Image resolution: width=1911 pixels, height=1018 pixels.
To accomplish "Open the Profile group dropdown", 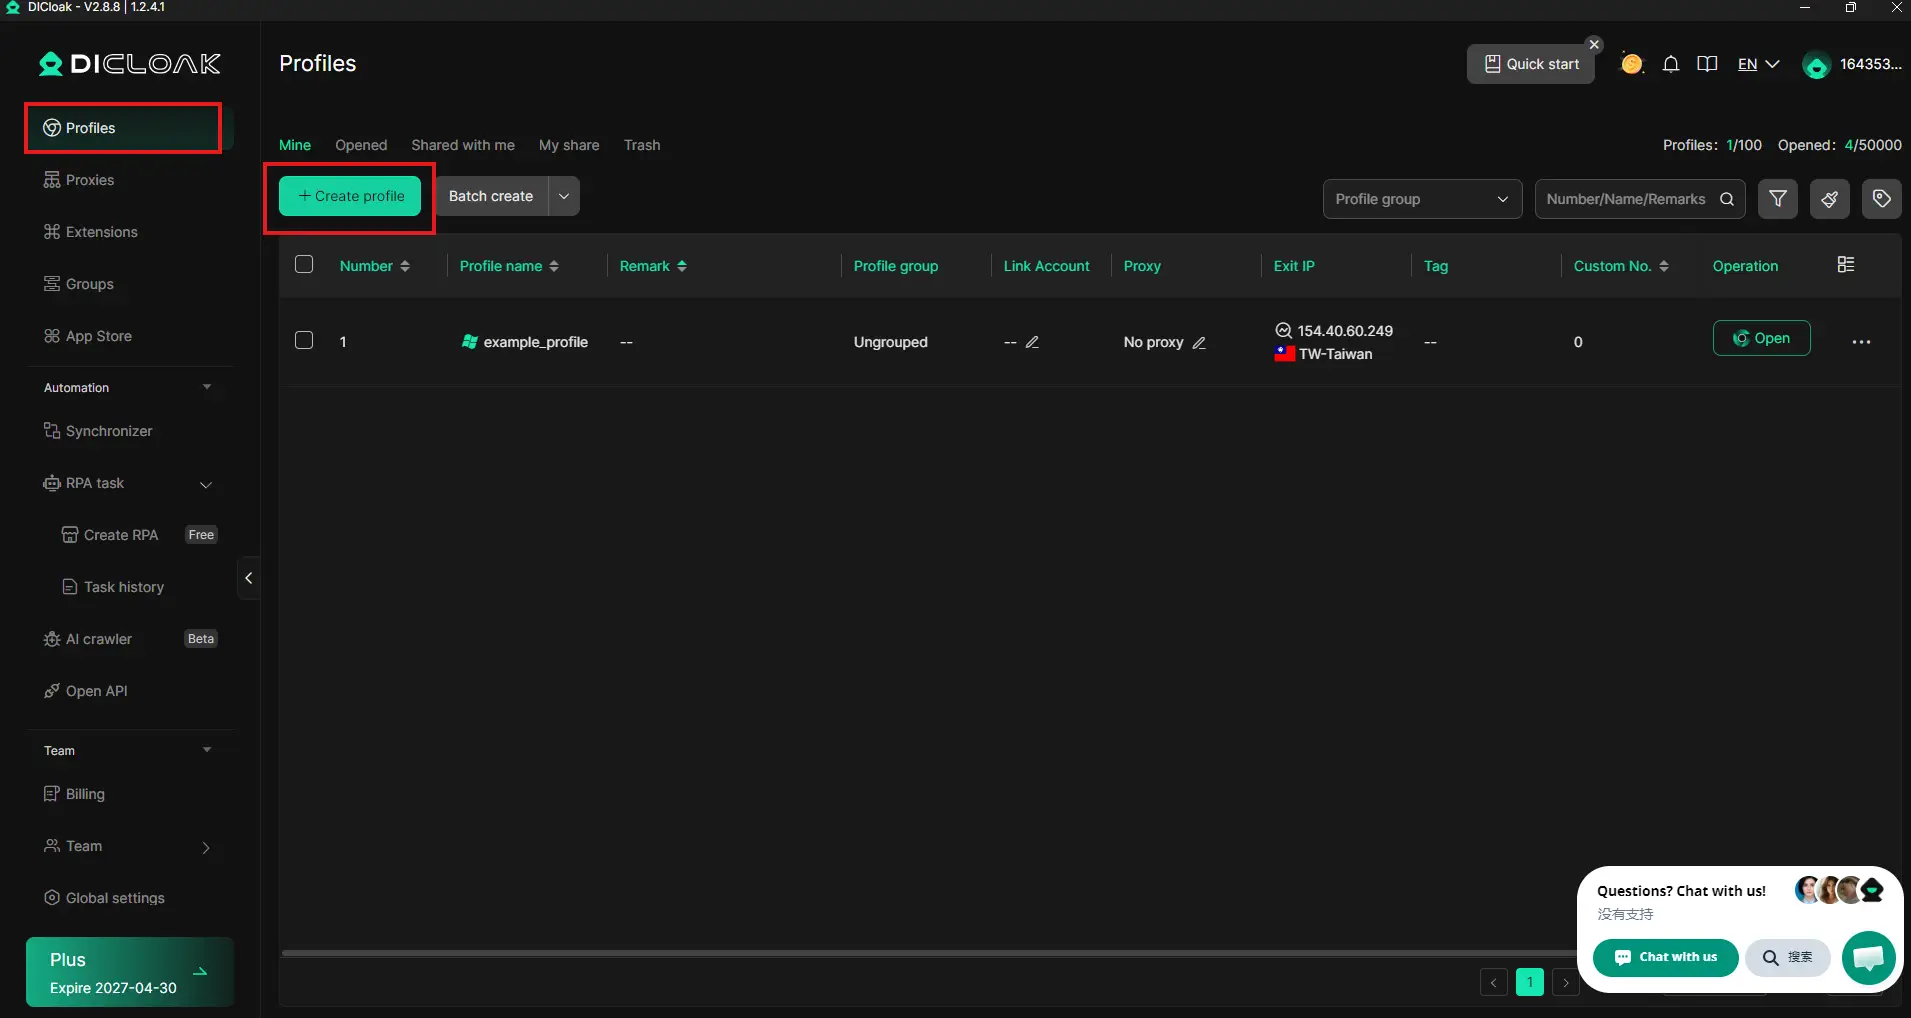I will [1421, 199].
